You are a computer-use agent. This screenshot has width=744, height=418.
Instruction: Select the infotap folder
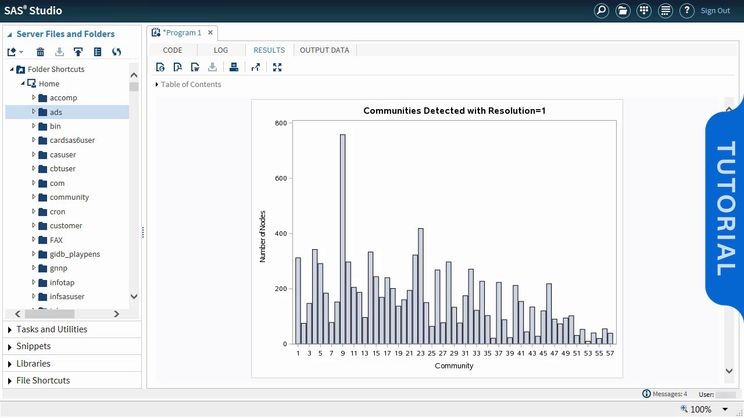click(x=62, y=283)
